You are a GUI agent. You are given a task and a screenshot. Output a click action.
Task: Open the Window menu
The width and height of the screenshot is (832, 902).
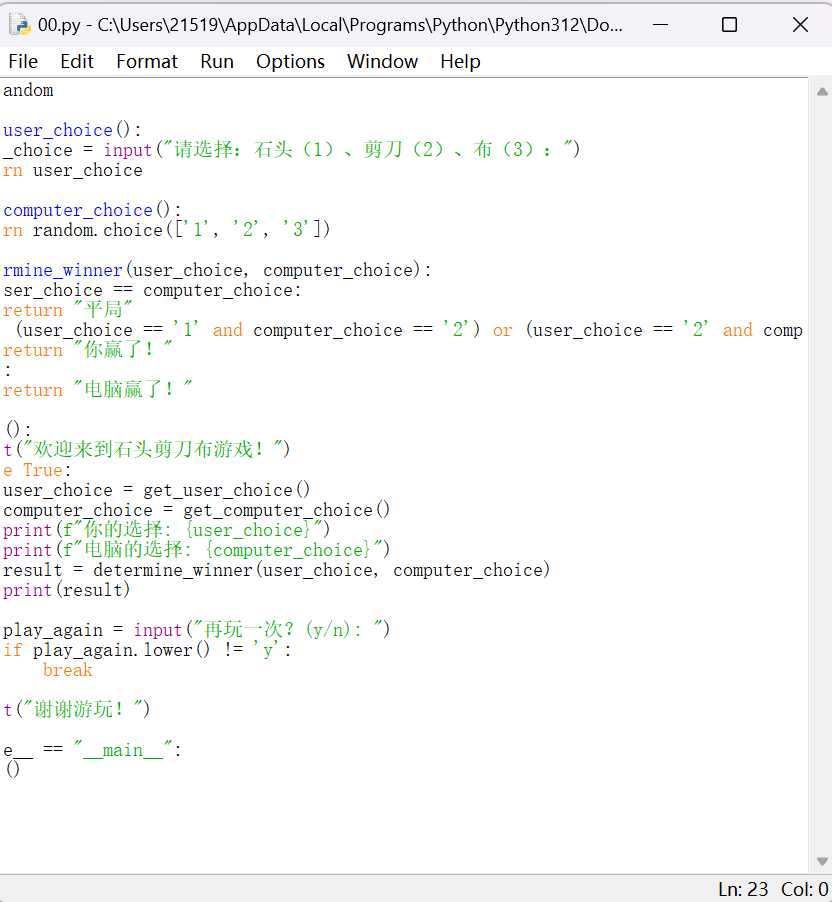pyautogui.click(x=382, y=61)
